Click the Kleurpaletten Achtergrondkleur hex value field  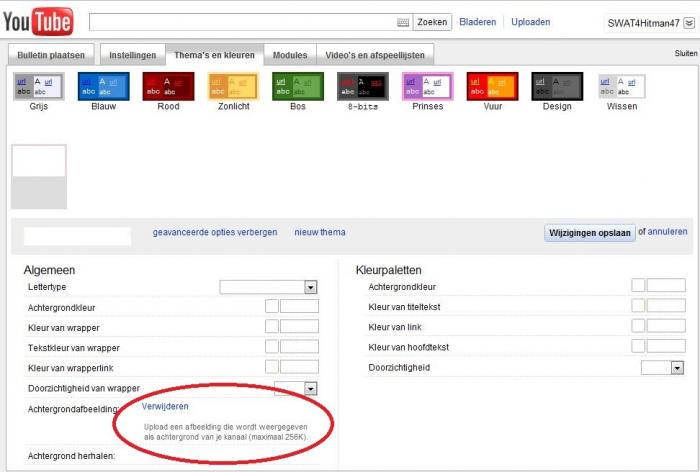(x=666, y=285)
